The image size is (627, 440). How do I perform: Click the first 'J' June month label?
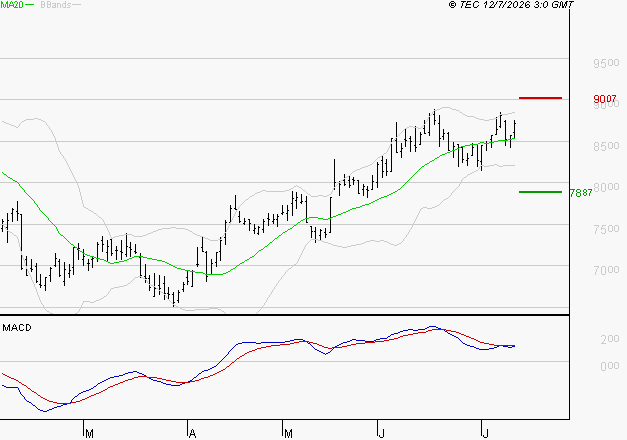click(x=381, y=434)
